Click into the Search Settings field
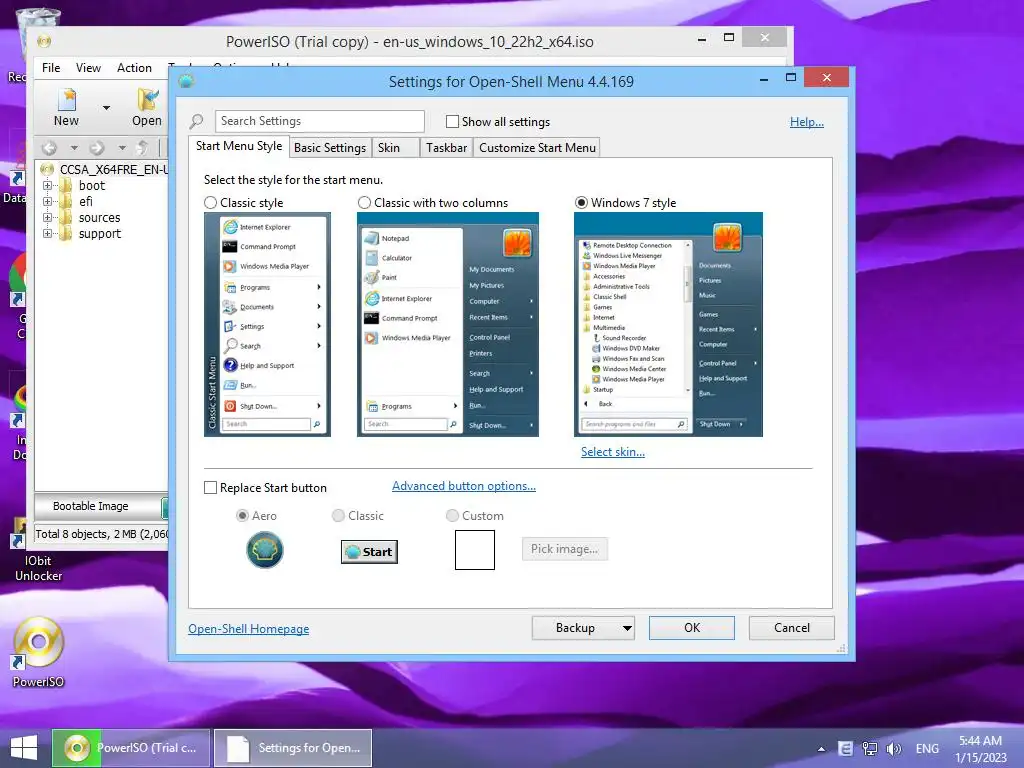1024x768 pixels. tap(319, 121)
